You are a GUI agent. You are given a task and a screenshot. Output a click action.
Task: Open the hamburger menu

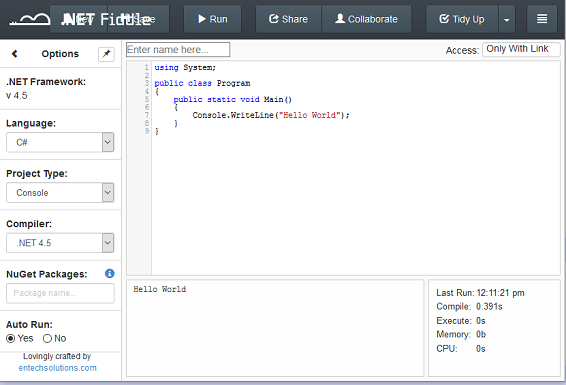coord(542,19)
